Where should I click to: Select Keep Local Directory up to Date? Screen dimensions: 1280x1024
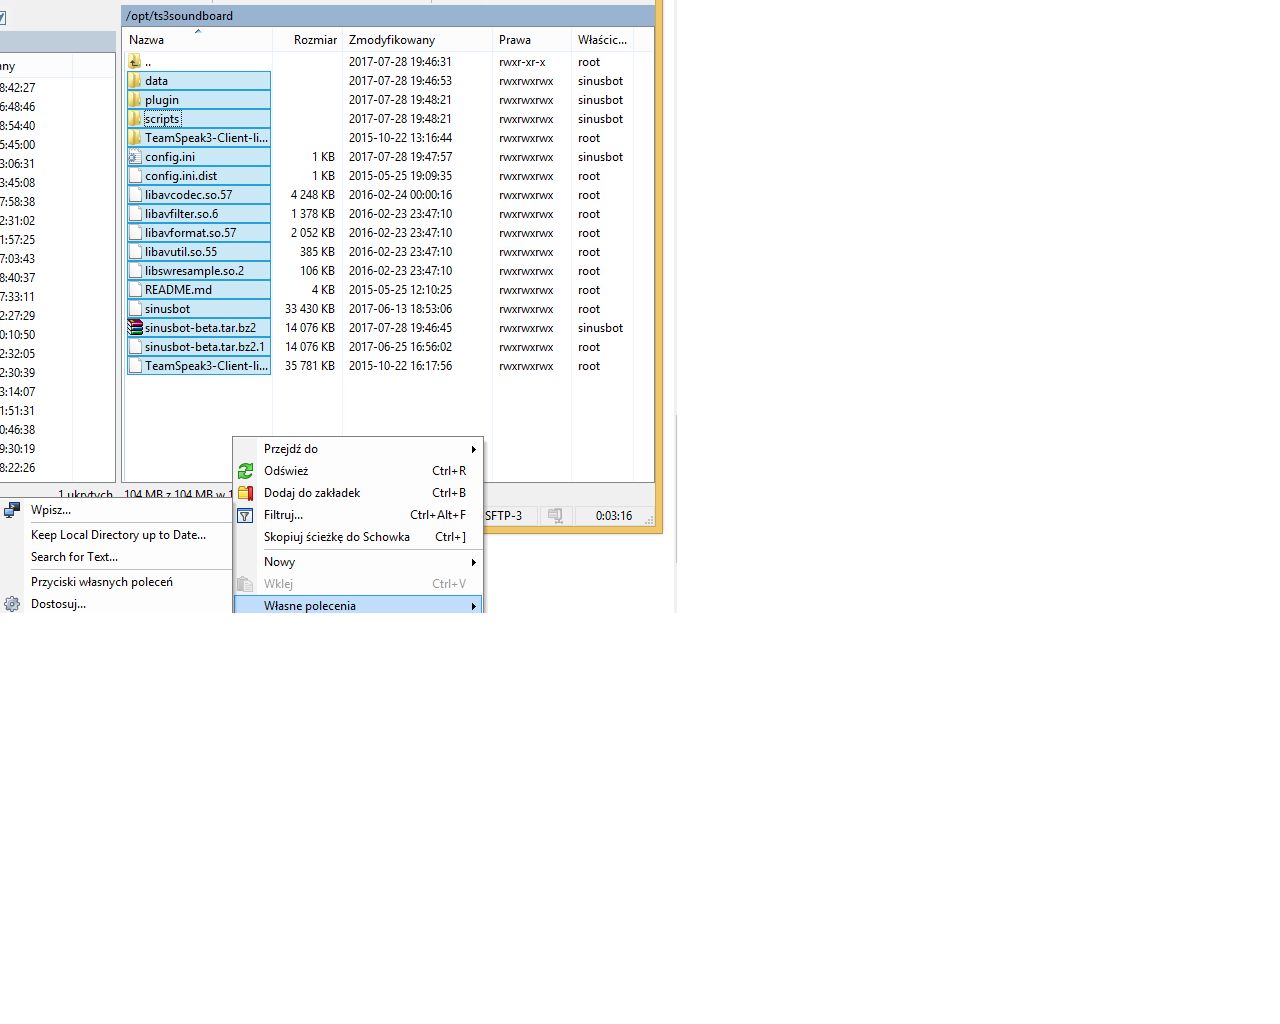point(118,535)
